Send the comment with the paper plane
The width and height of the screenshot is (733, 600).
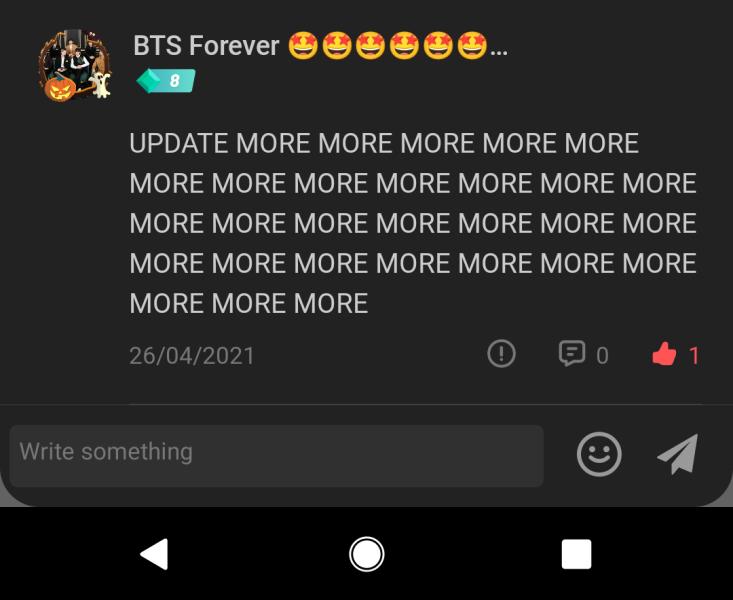tap(678, 454)
